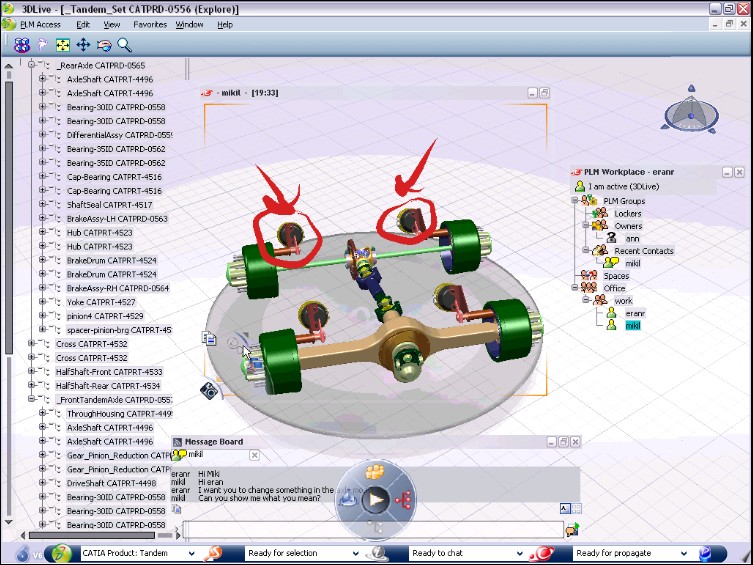Close the mikil chat tab in Message Board
Viewport: 753px width, 565px height.
coord(255,455)
